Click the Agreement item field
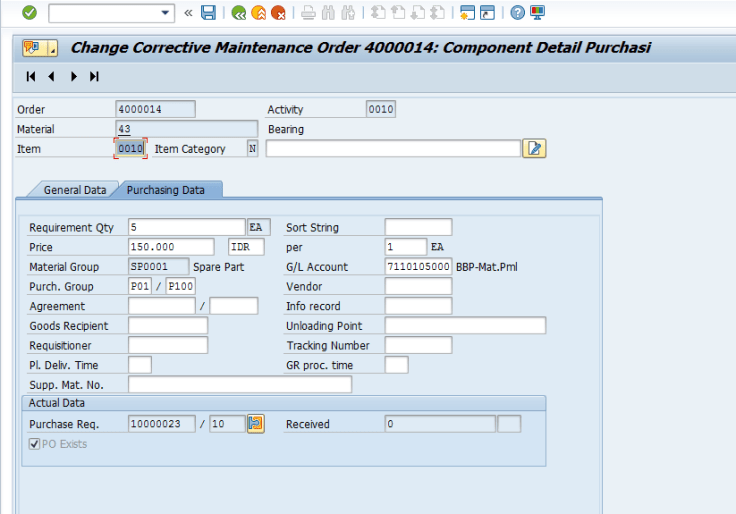Viewport: 736px width, 514px height. pyautogui.click(x=234, y=306)
